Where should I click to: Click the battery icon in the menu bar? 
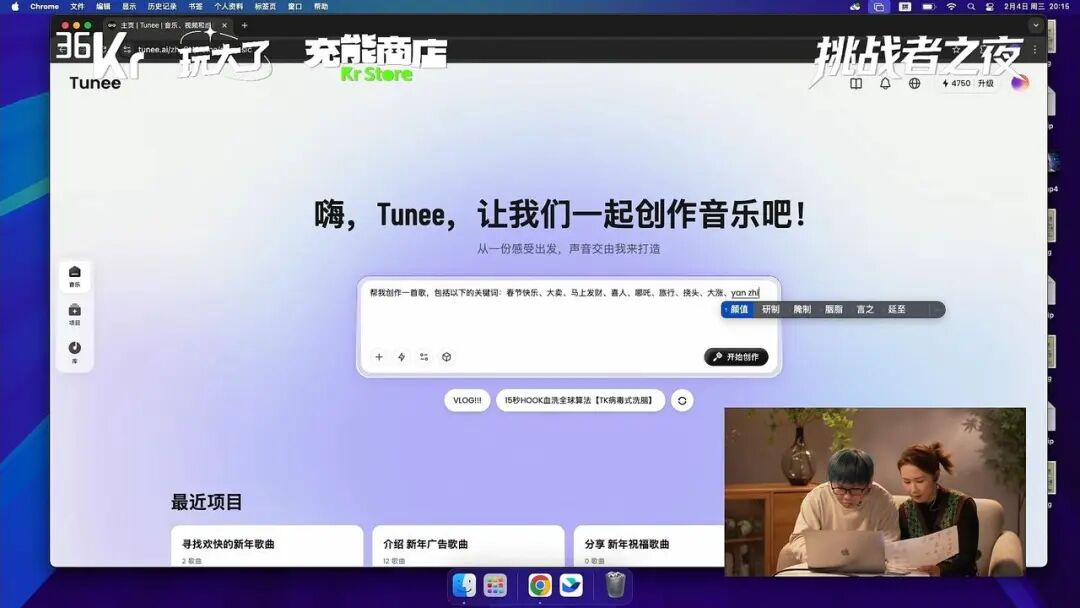pyautogui.click(x=928, y=6)
